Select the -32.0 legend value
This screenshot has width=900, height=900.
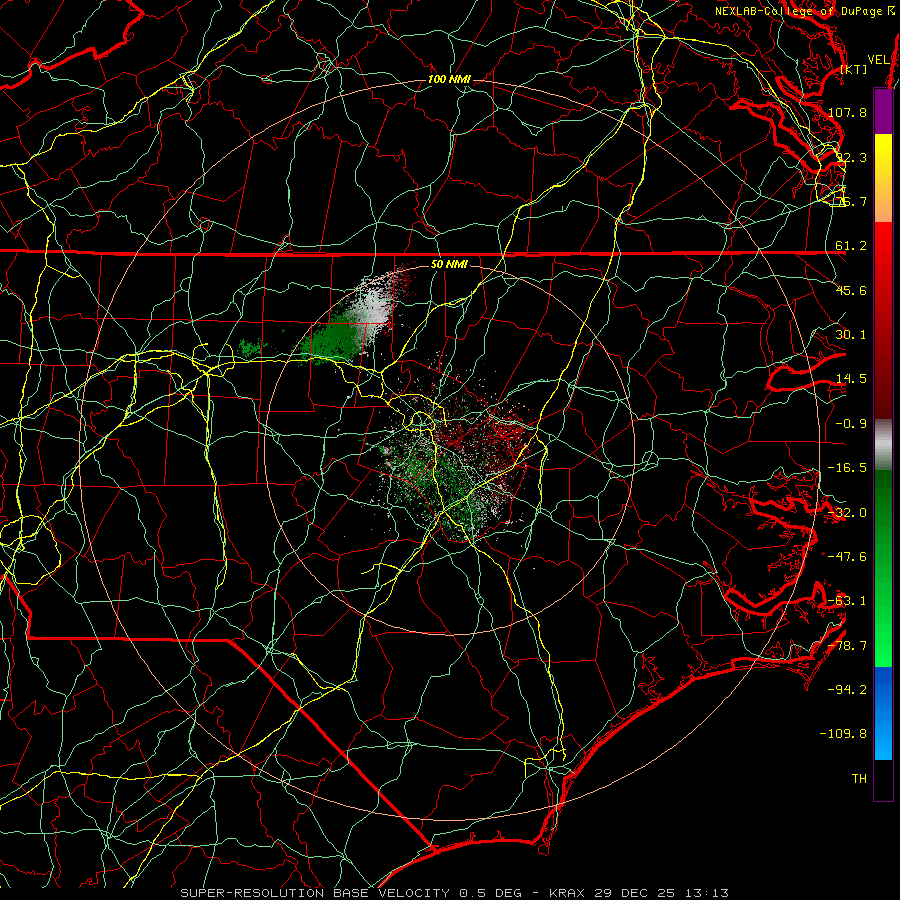pyautogui.click(x=847, y=513)
